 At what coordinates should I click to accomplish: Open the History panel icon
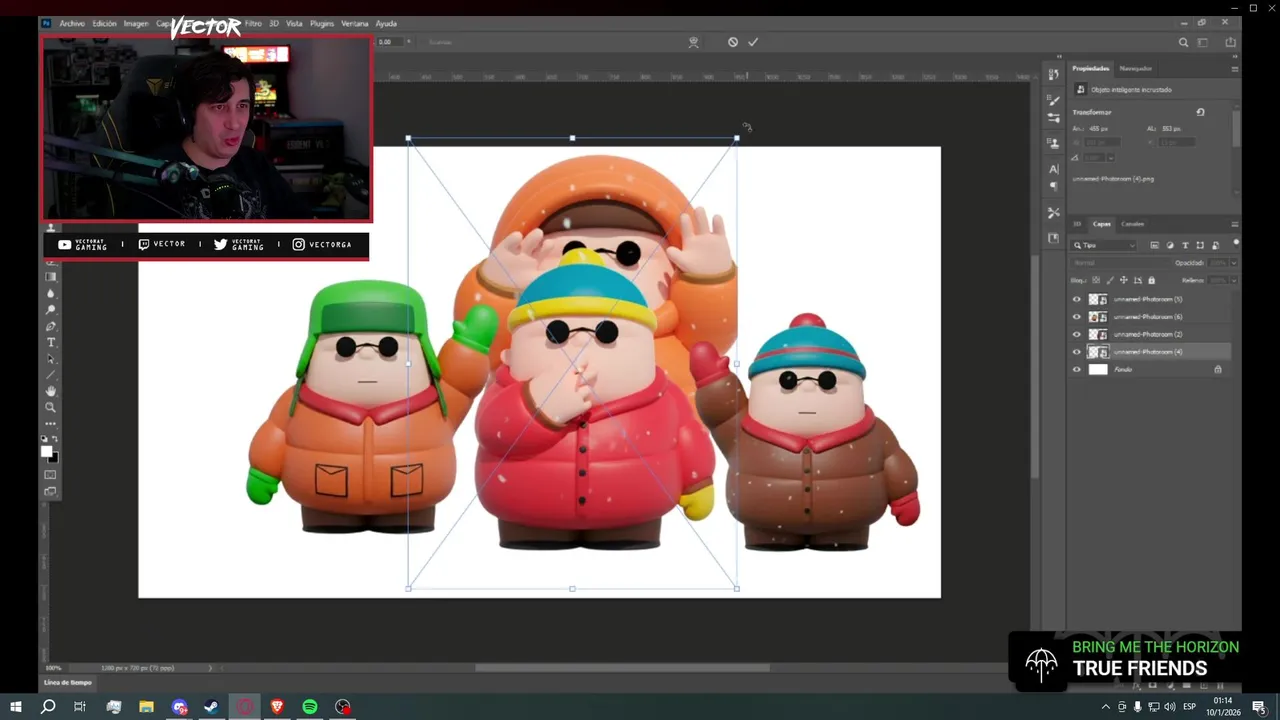click(1053, 74)
